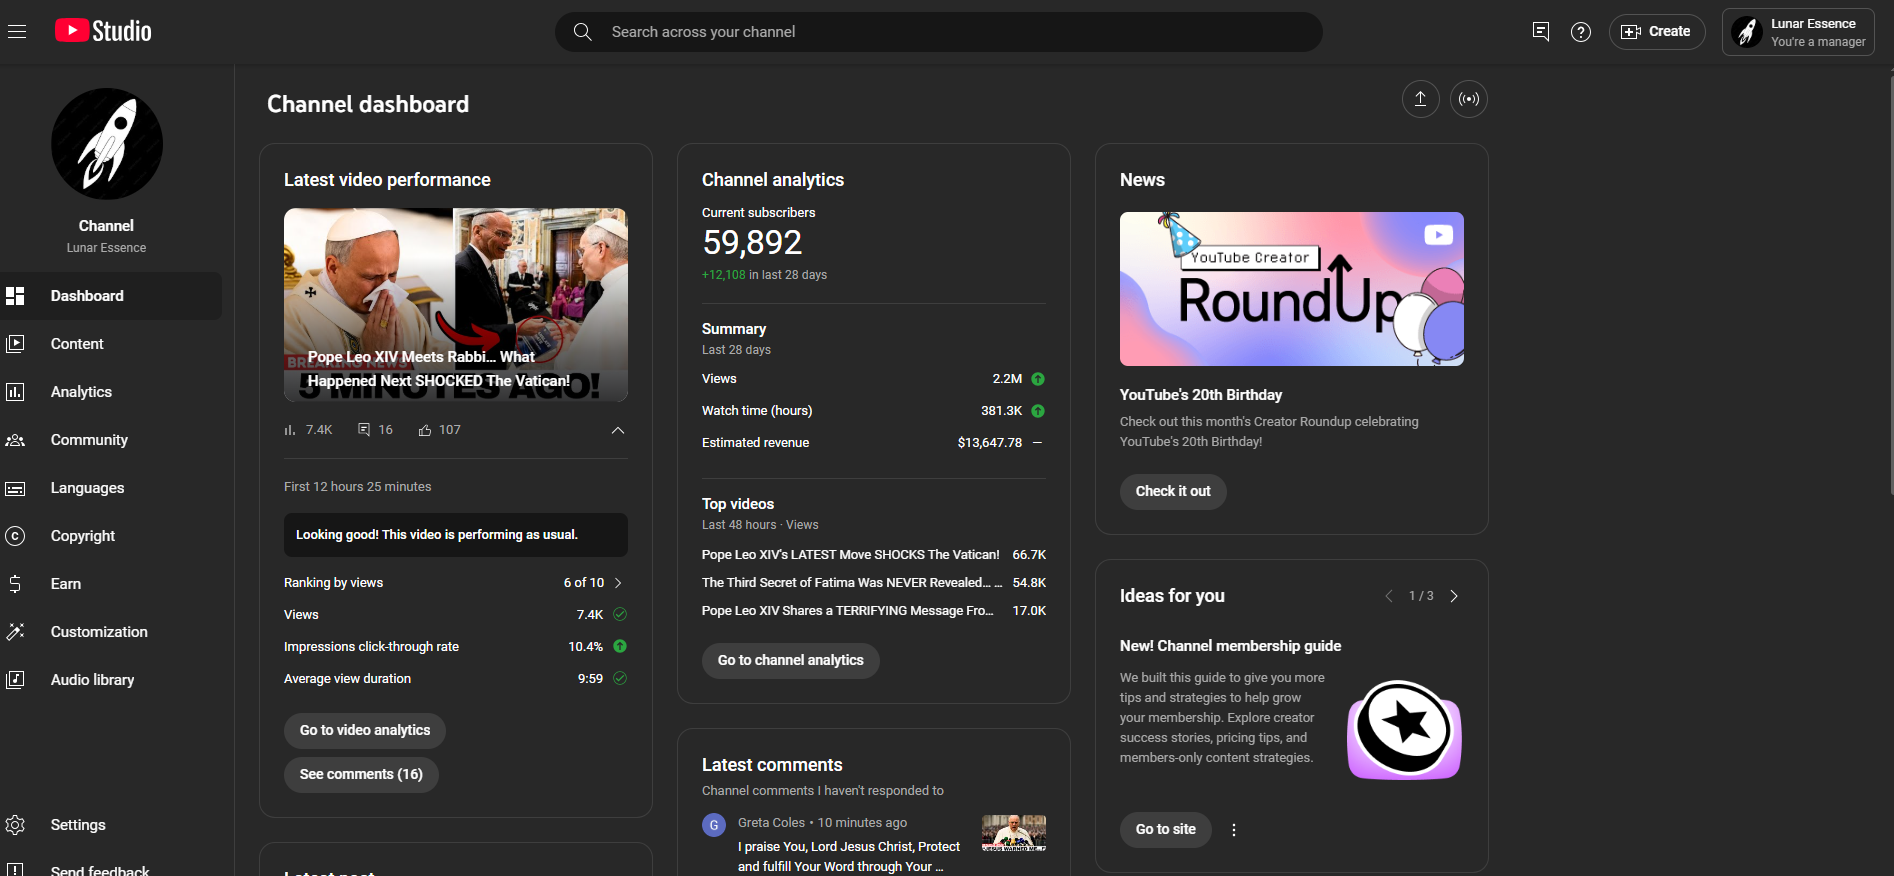This screenshot has width=1894, height=876.
Task: Click the Analytics bar chart icon
Action: pyautogui.click(x=15, y=392)
